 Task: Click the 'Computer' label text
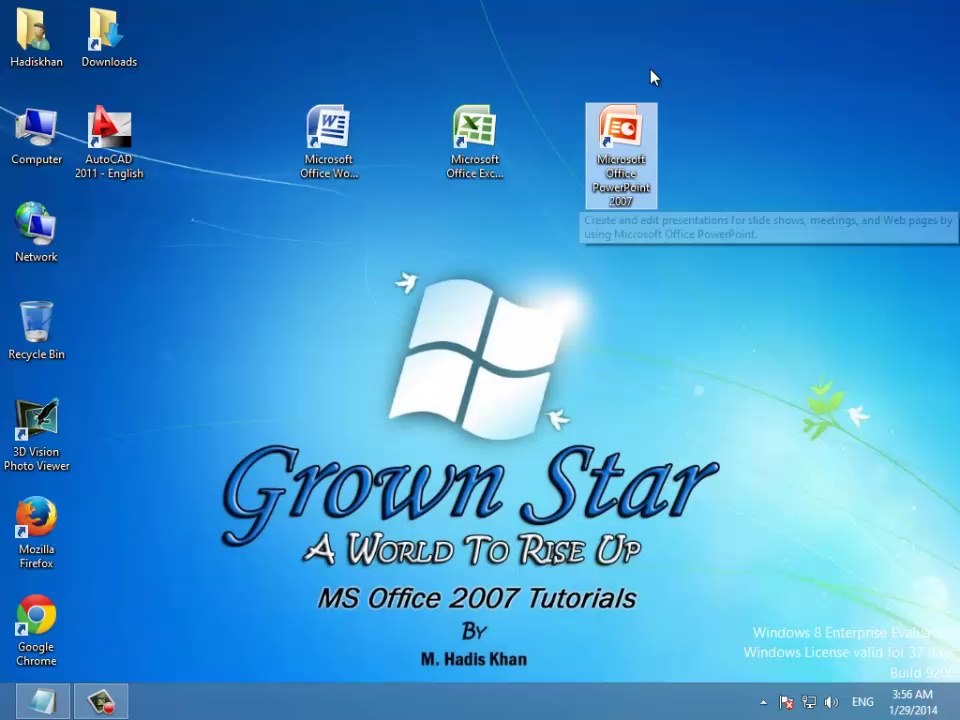(x=36, y=159)
